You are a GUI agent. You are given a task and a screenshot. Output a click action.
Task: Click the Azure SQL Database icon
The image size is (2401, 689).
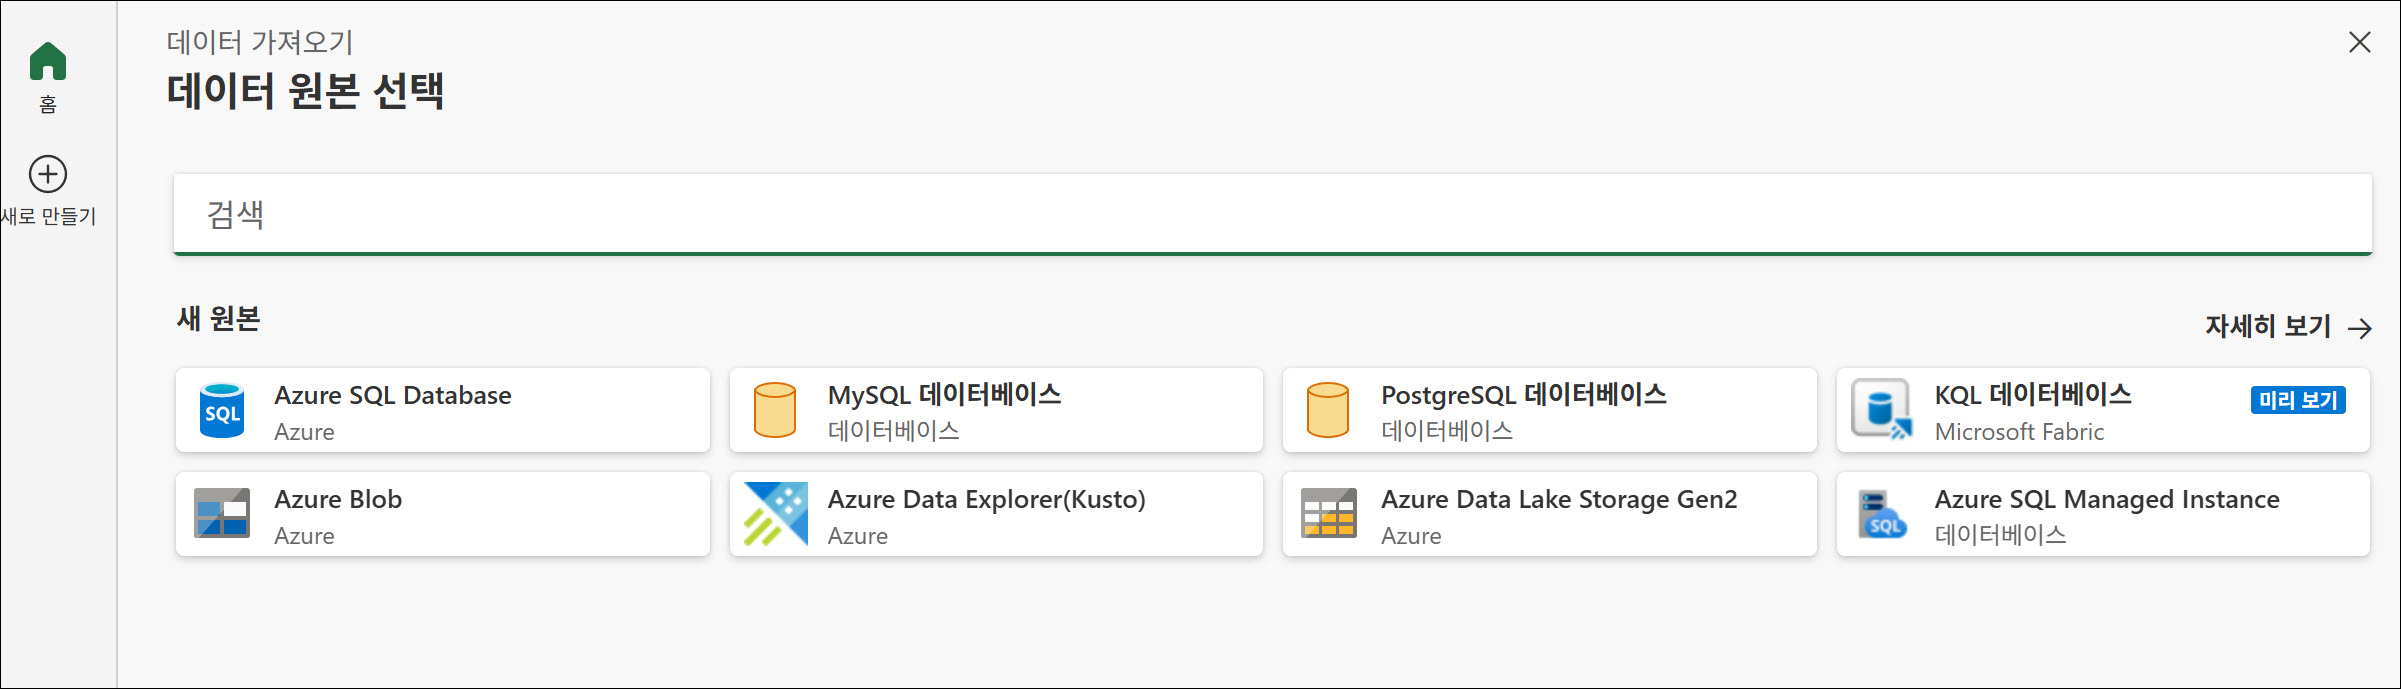[x=222, y=410]
